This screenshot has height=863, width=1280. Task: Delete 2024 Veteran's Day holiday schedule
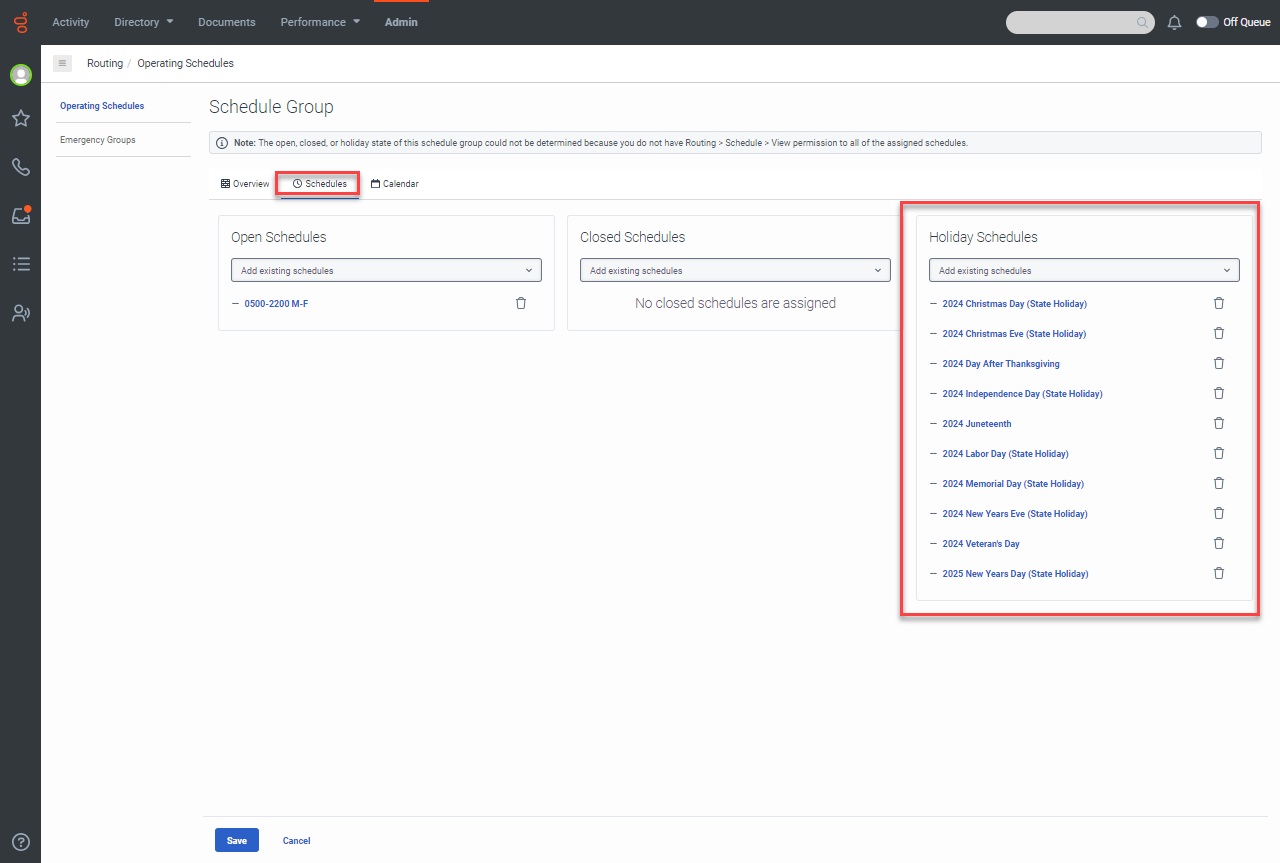[1218, 543]
